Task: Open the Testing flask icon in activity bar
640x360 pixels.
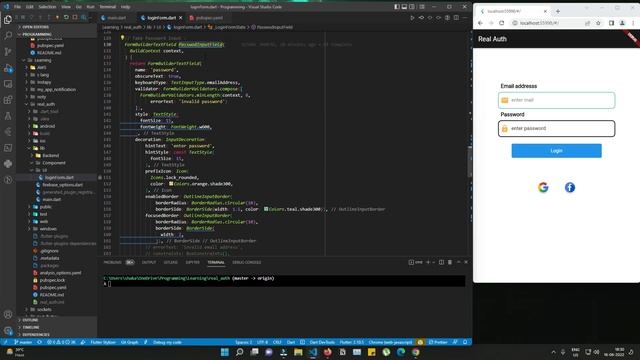Action: [8, 116]
